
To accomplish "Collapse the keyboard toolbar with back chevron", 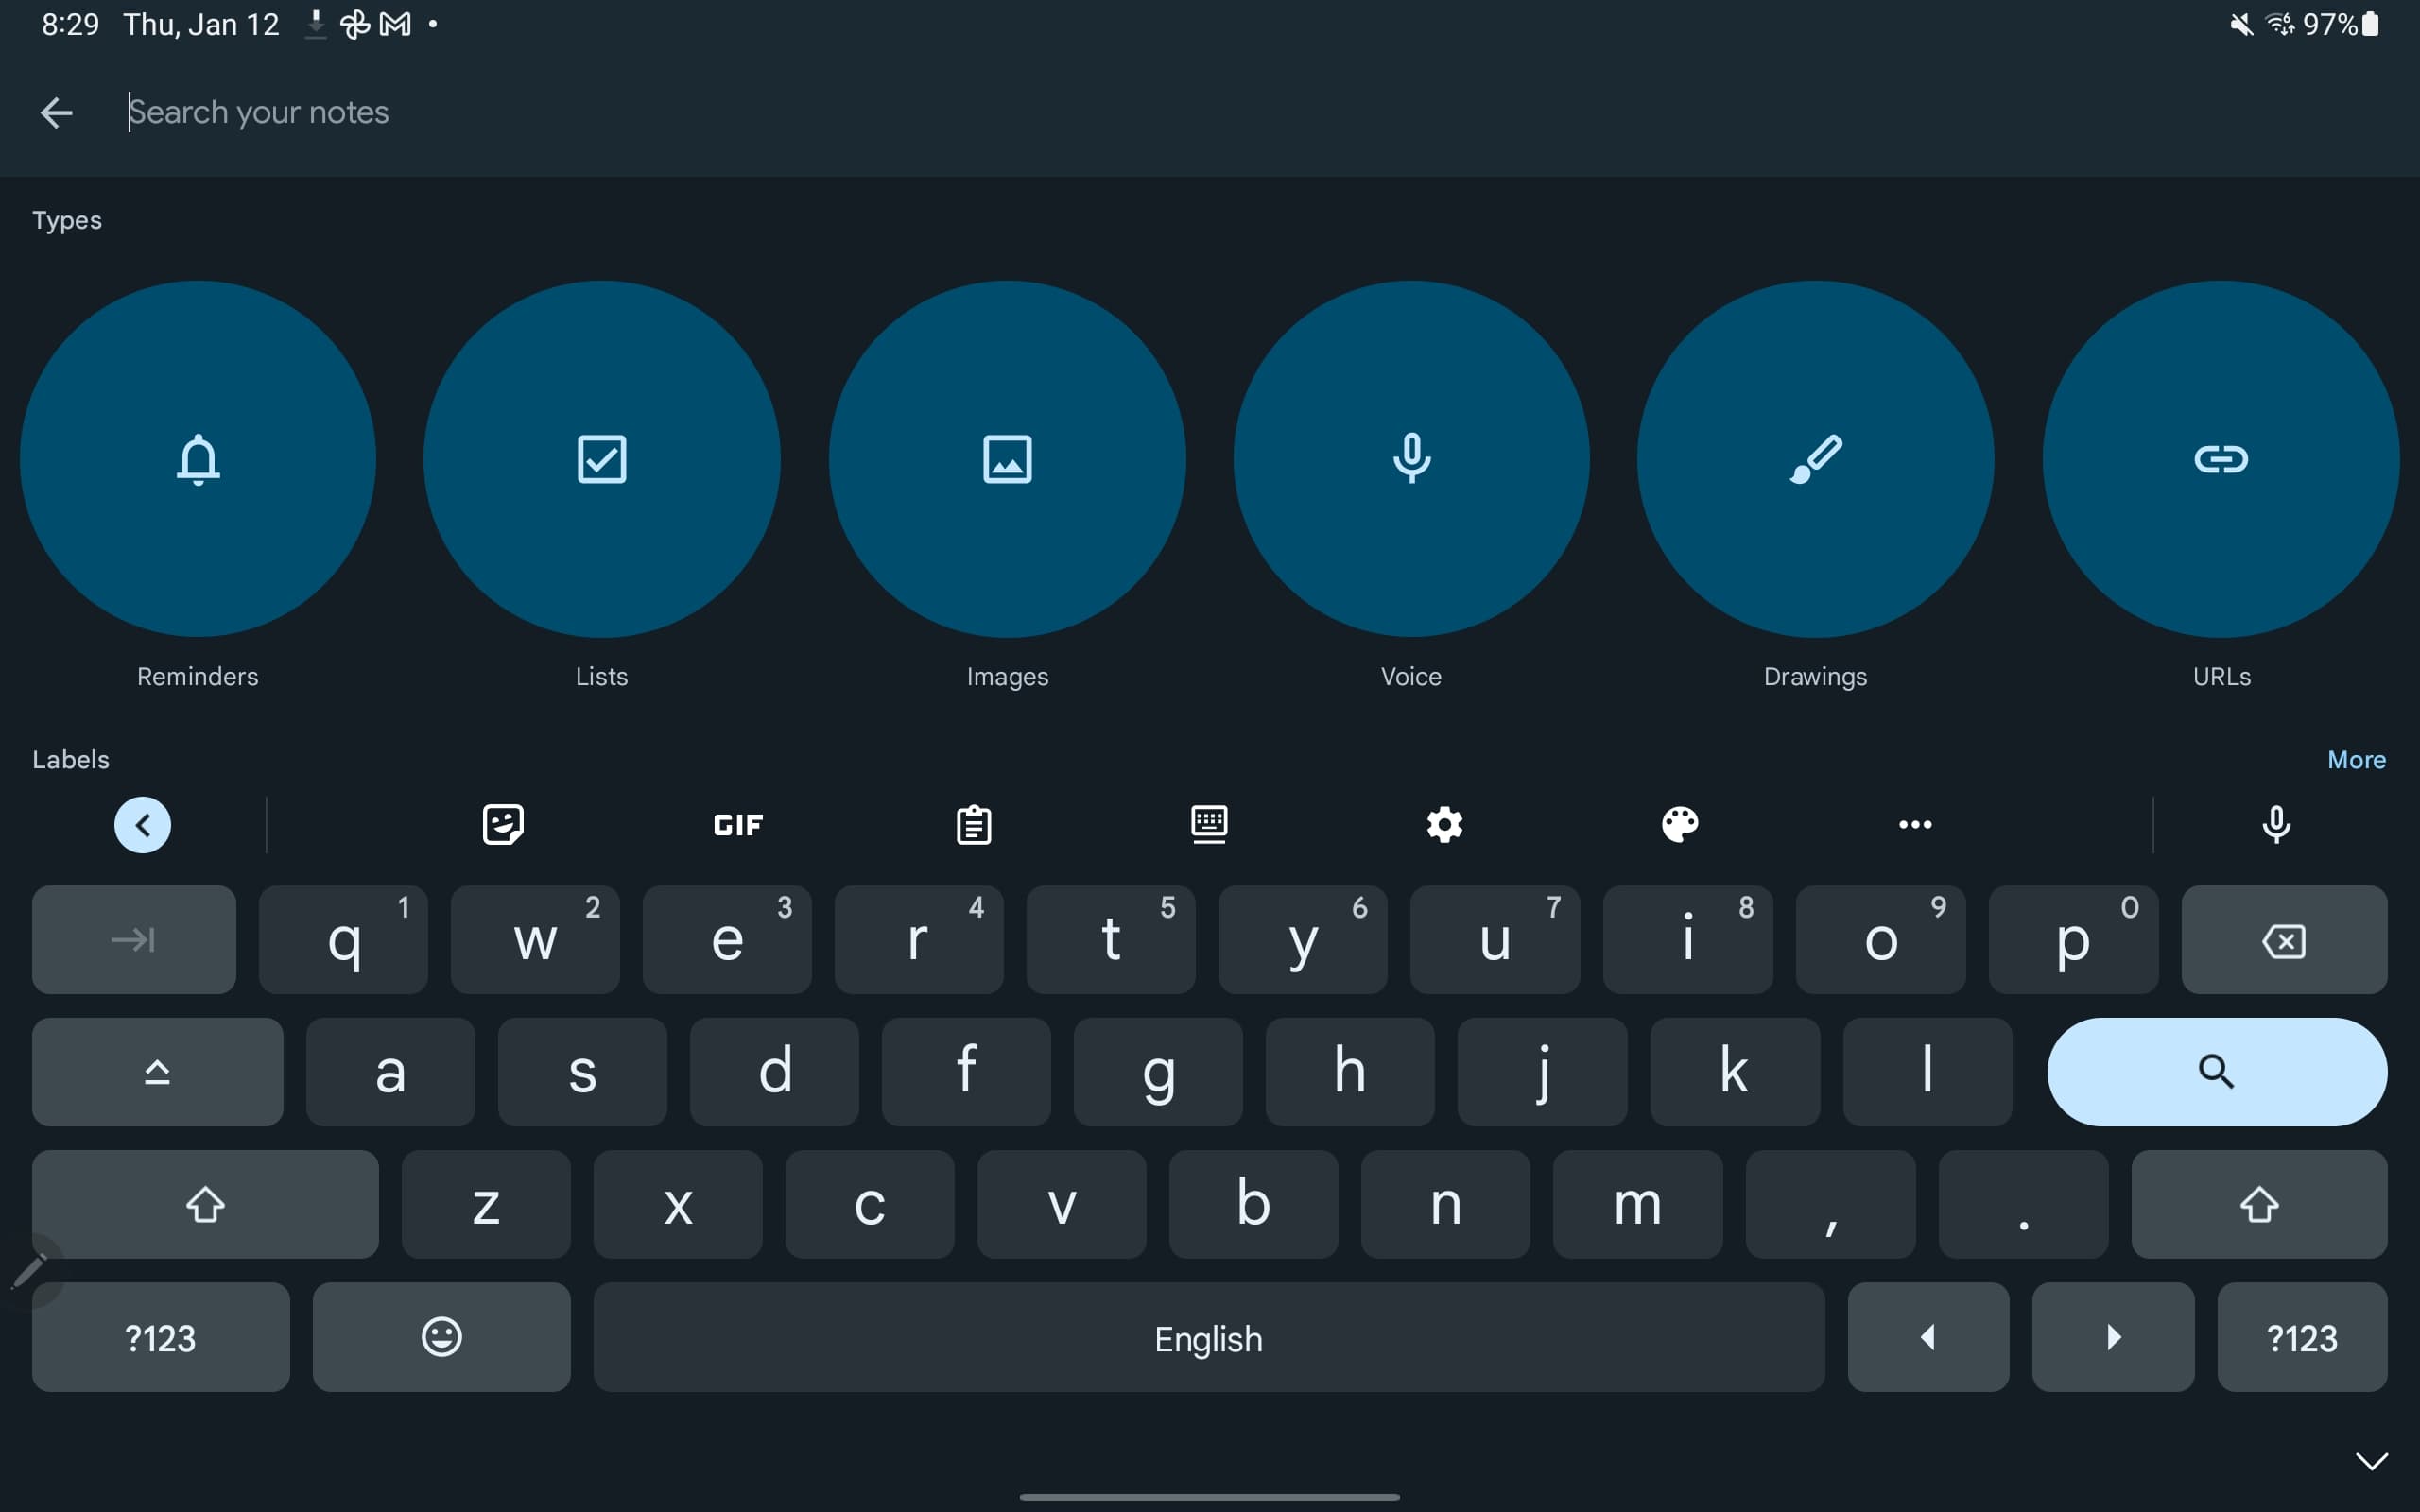I will pyautogui.click(x=142, y=825).
